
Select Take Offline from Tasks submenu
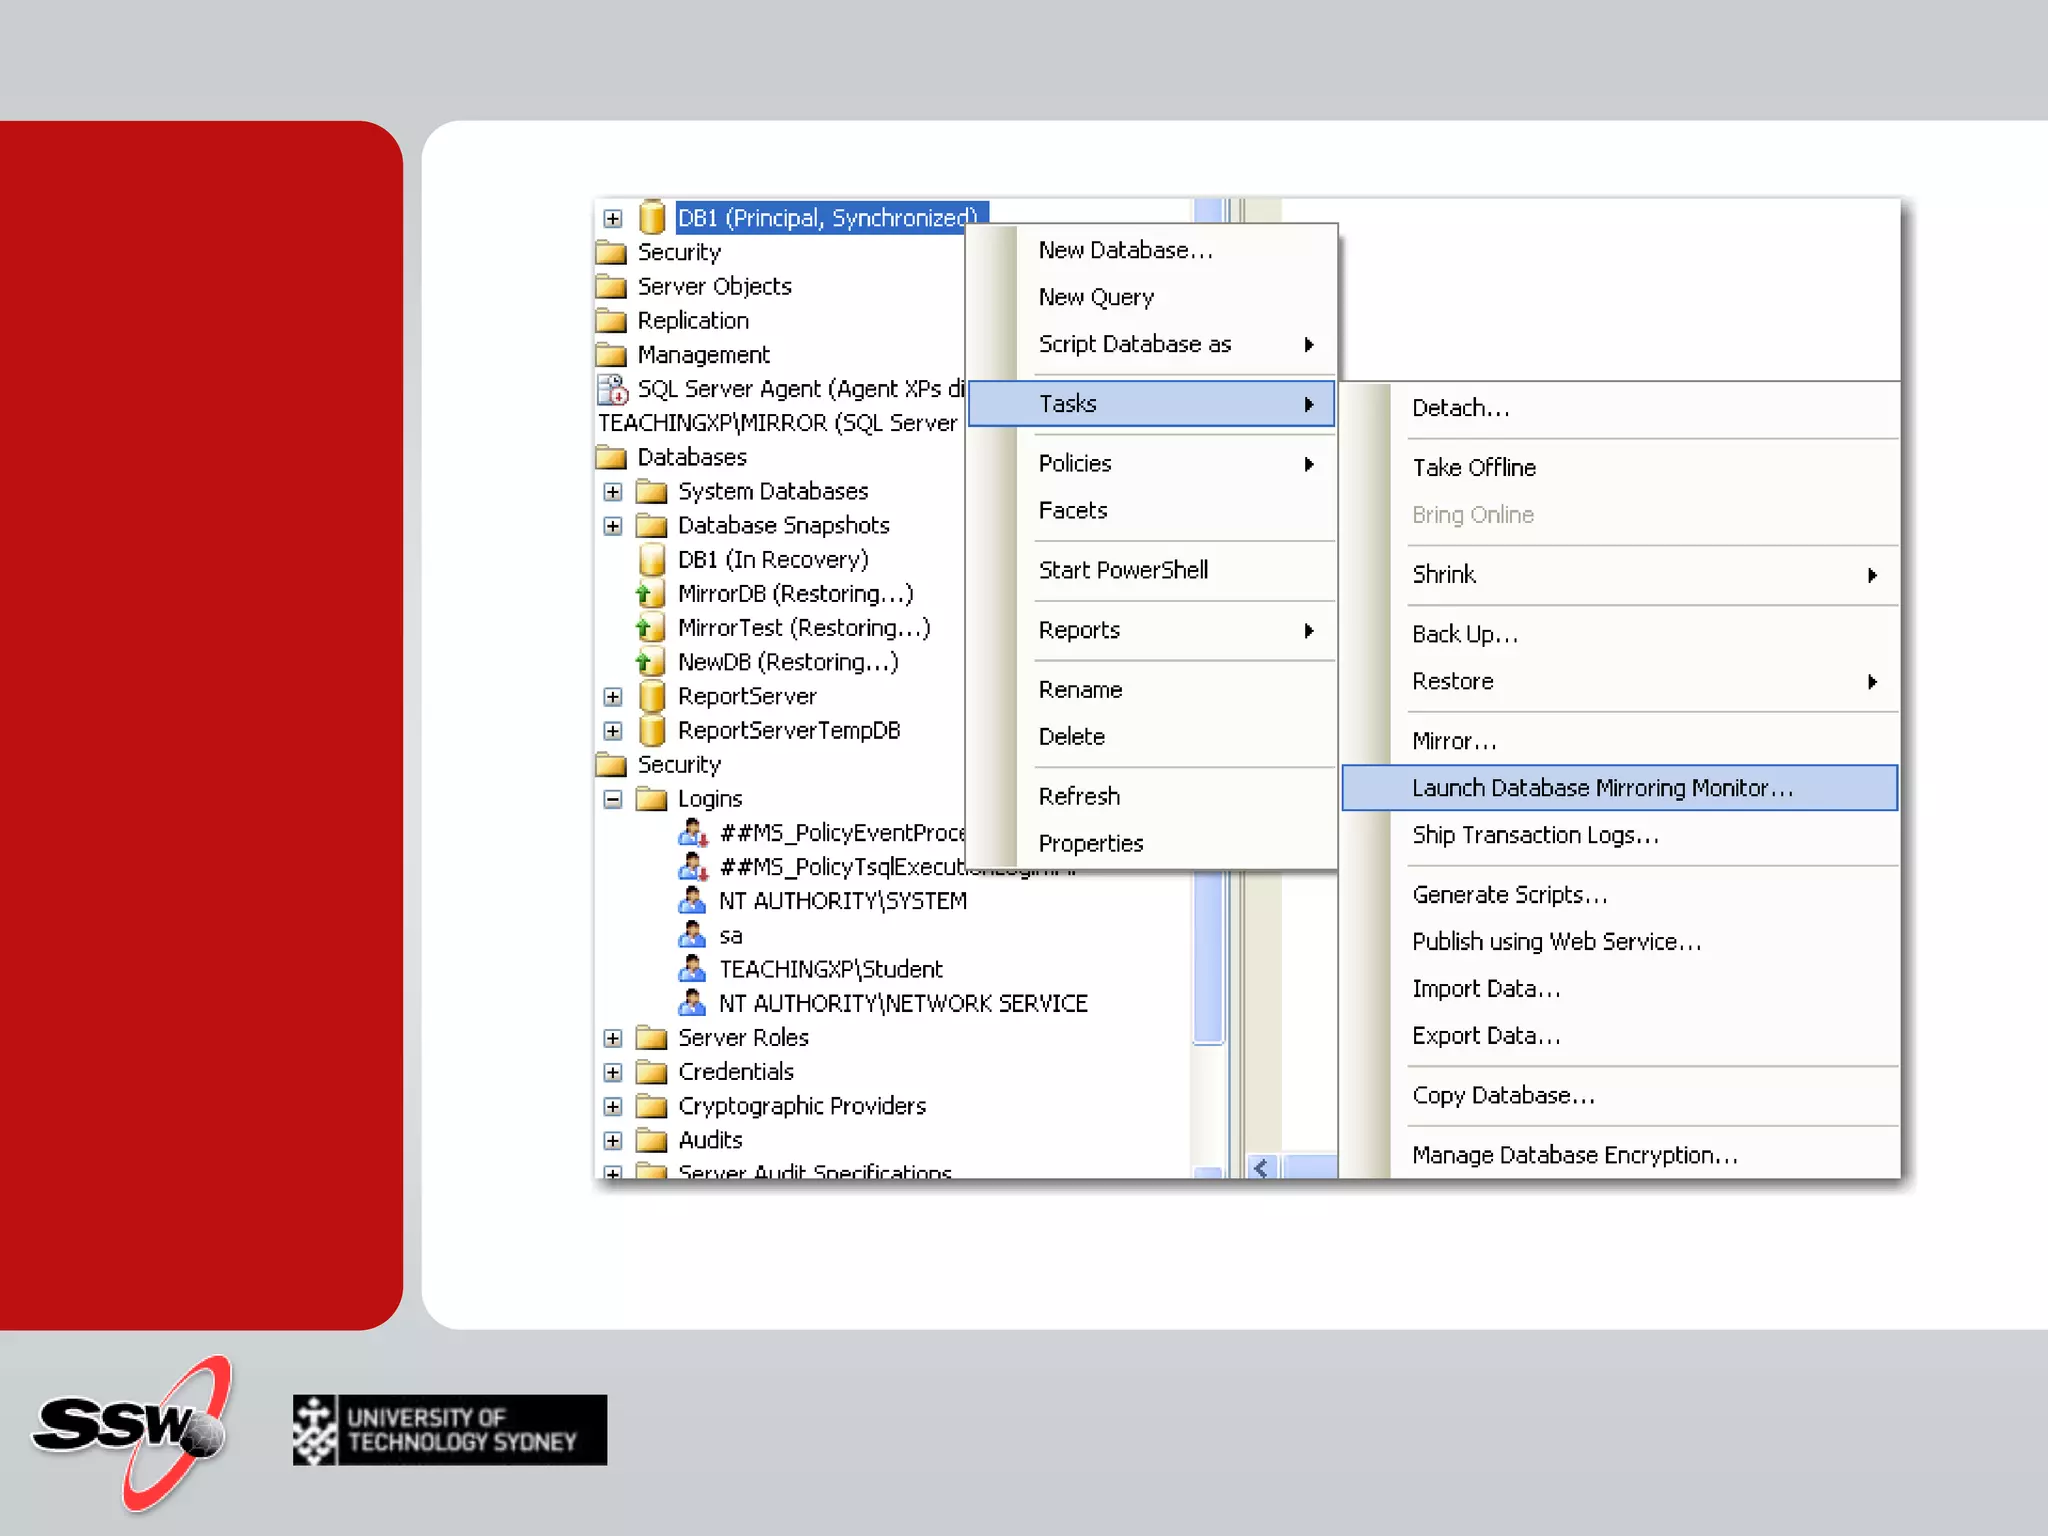[1473, 467]
